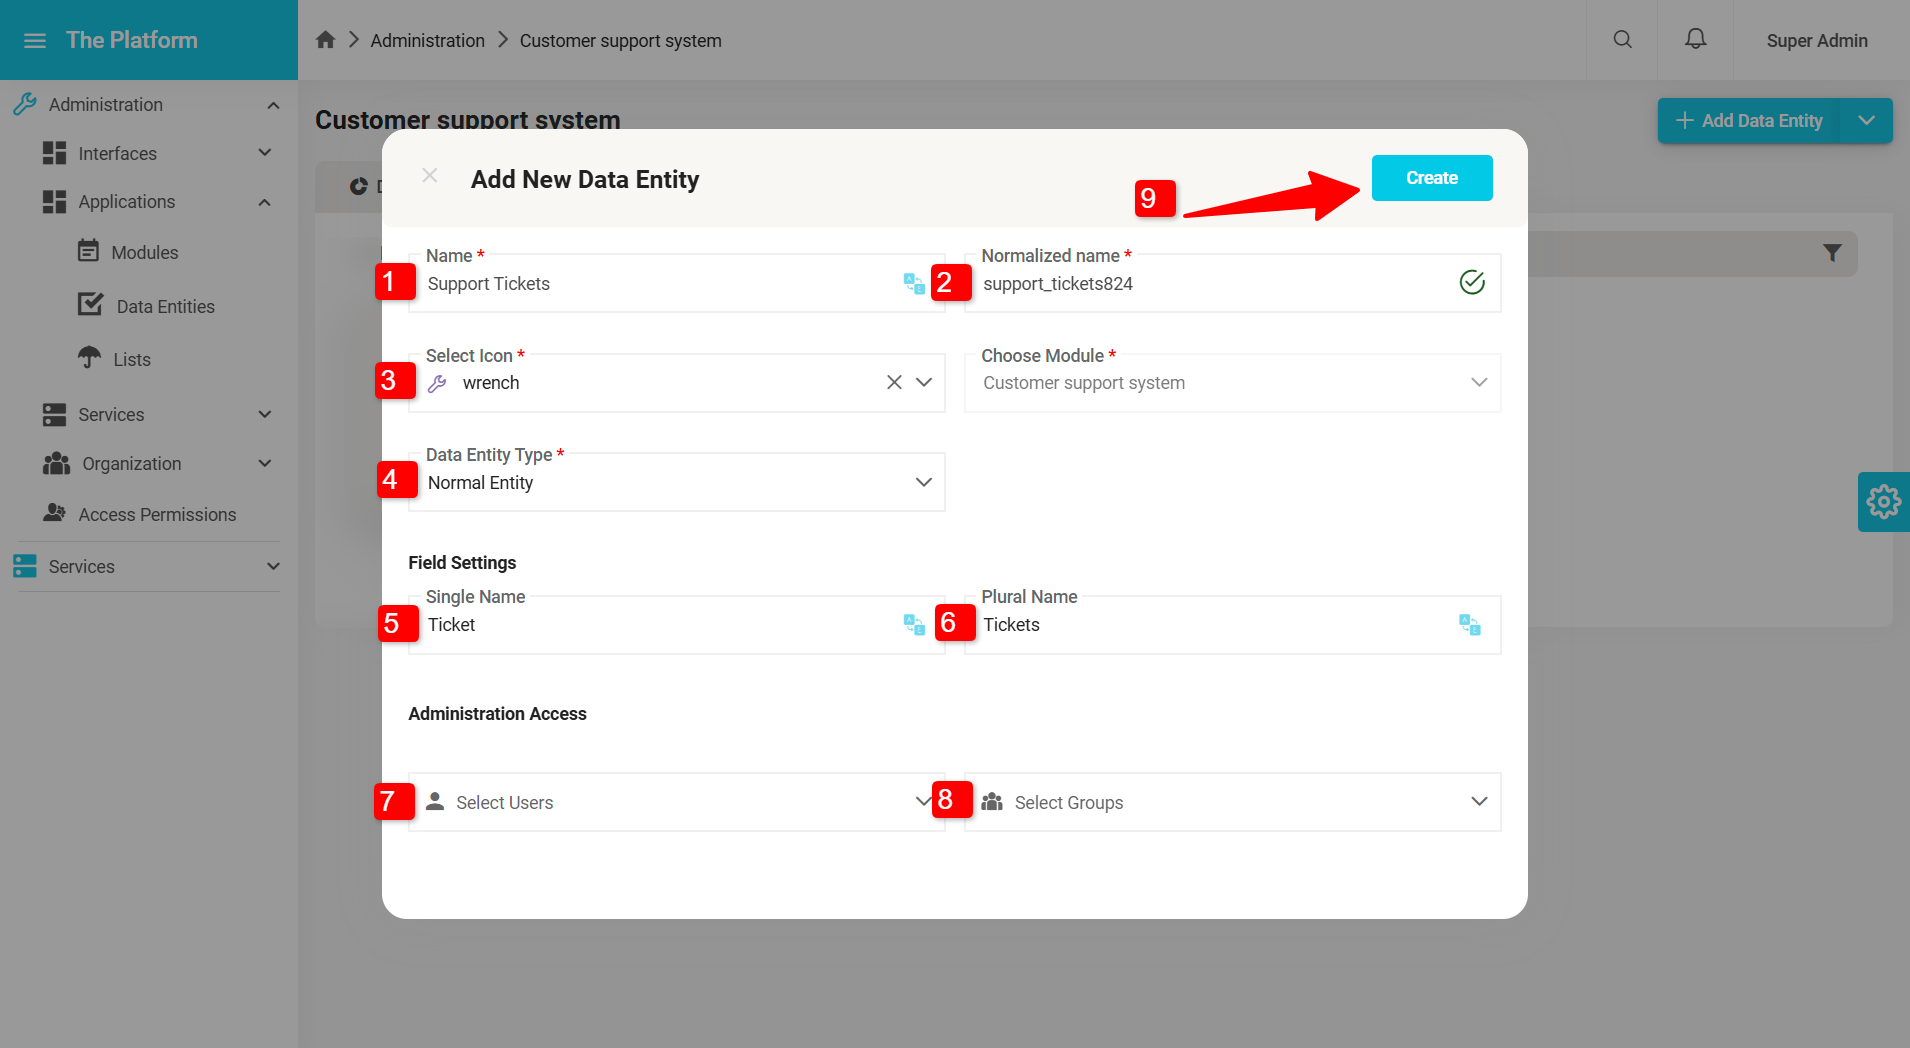Click the translation icon beside the Name field
1910x1048 pixels.
coord(913,284)
